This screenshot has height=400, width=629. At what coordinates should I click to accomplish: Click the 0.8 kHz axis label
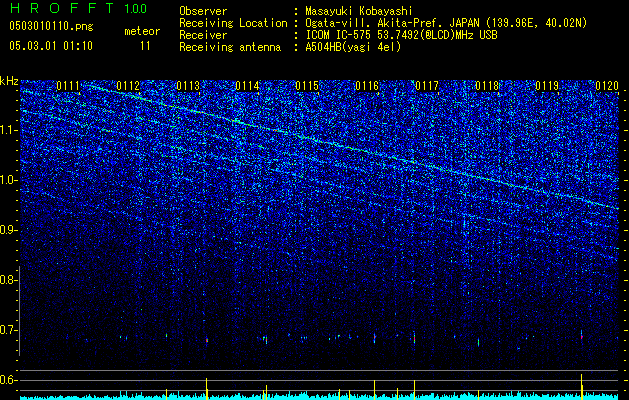[9, 280]
